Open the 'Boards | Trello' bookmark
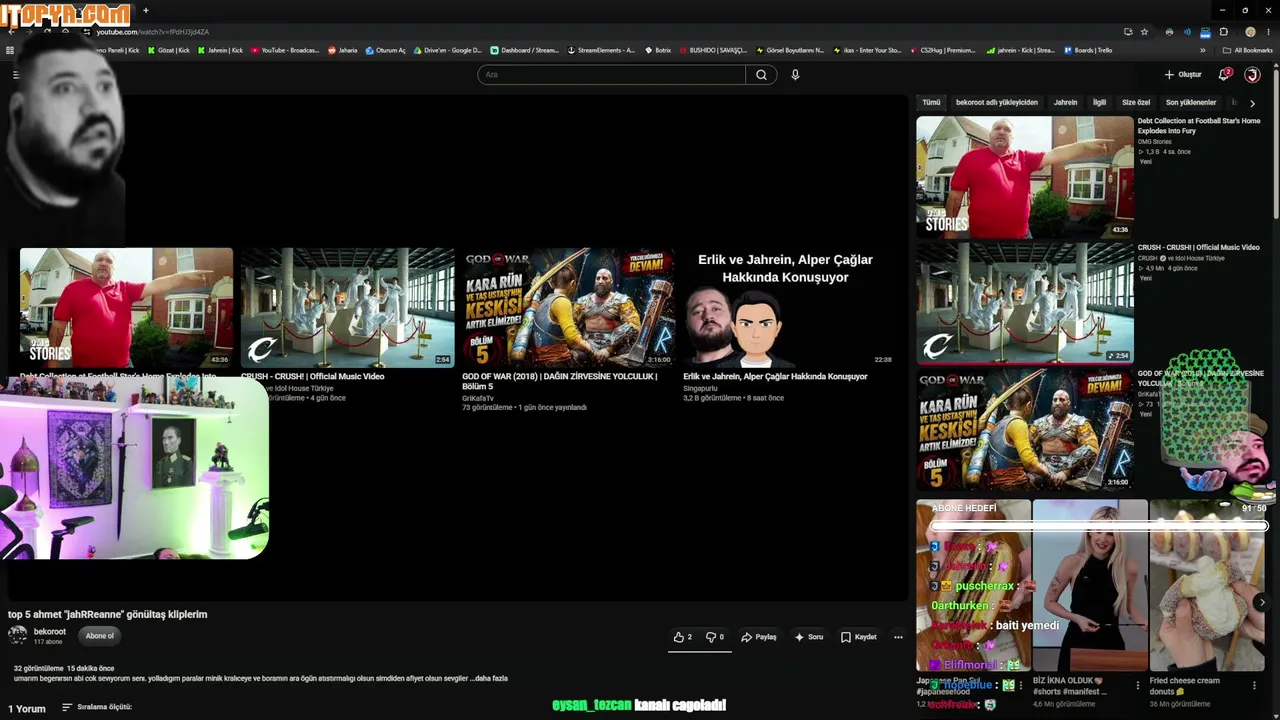1280x720 pixels. pyautogui.click(x=1088, y=50)
